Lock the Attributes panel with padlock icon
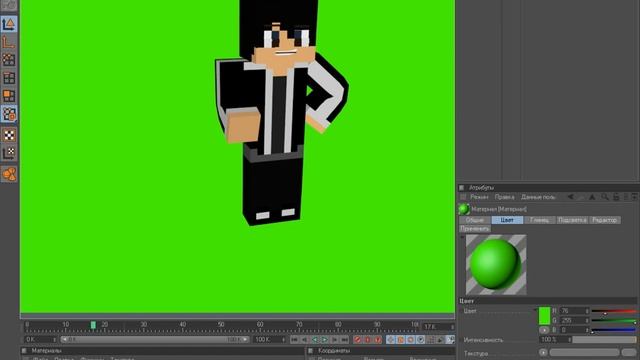 [x=616, y=197]
